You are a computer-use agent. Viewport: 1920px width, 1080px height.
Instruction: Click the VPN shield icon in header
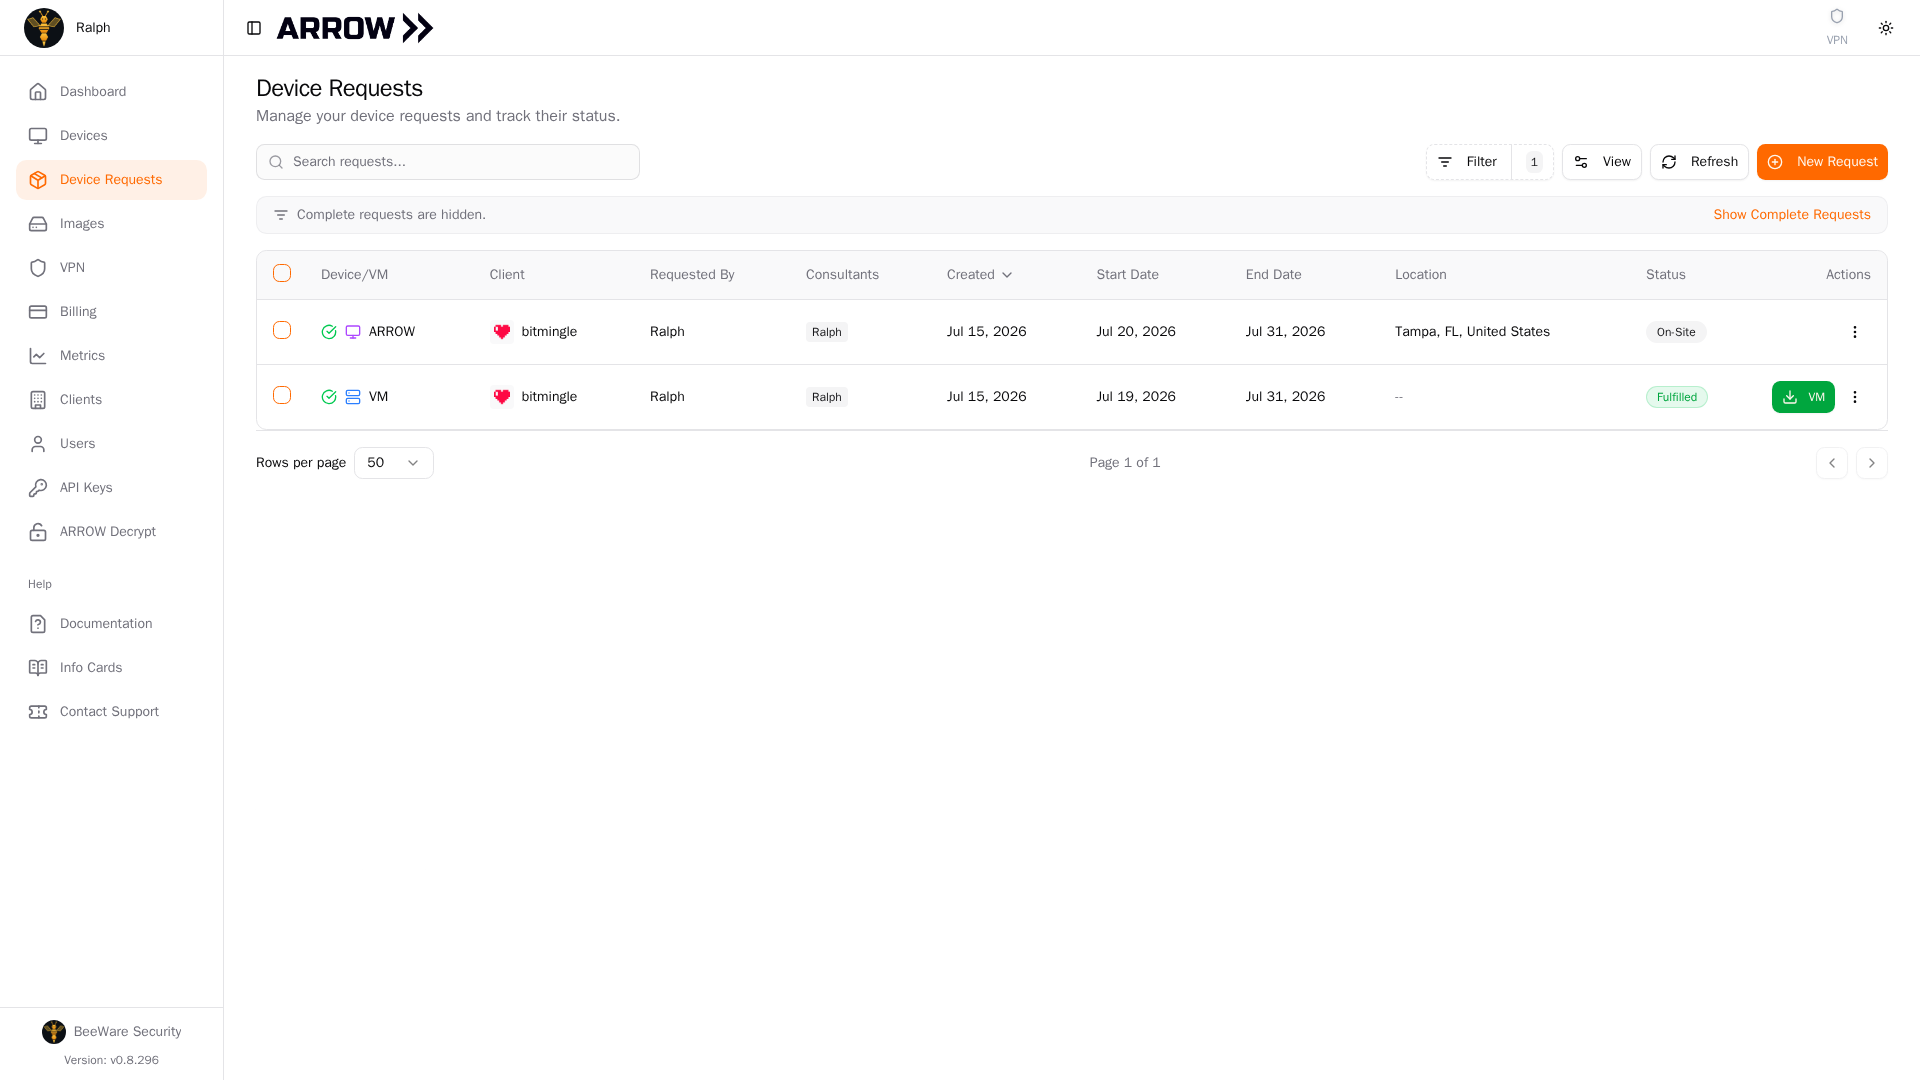(x=1836, y=16)
